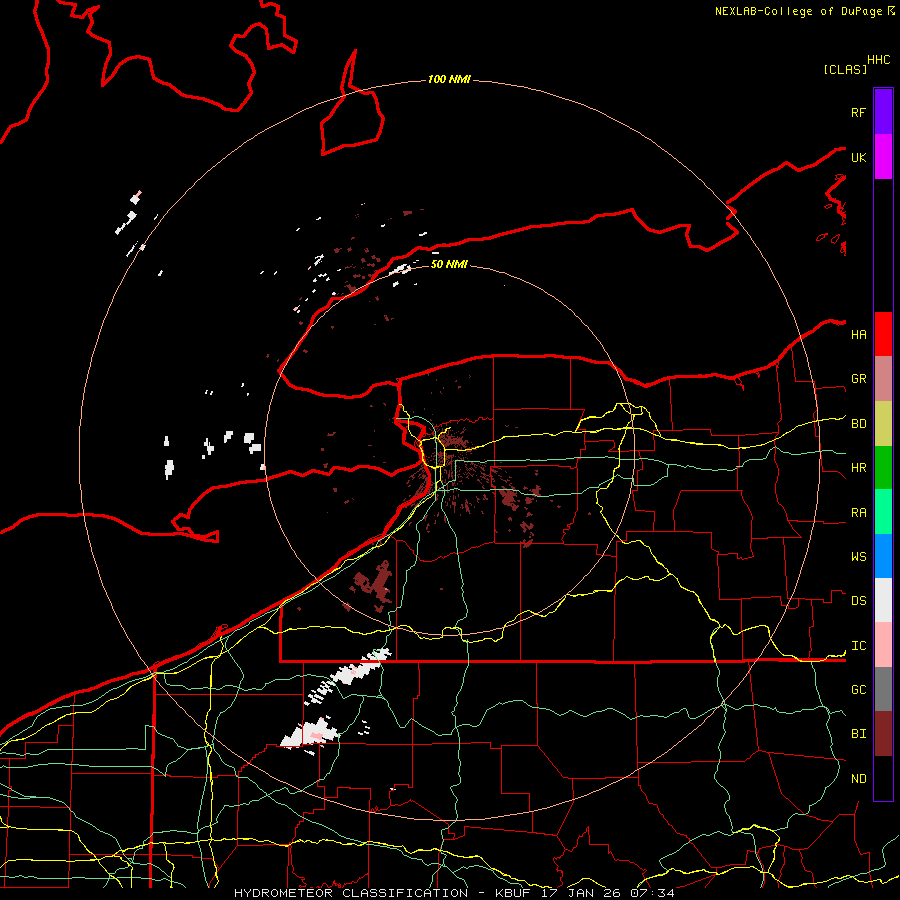This screenshot has width=900, height=900.
Task: Click the 100 NMI range ring label
Action: coord(449,79)
